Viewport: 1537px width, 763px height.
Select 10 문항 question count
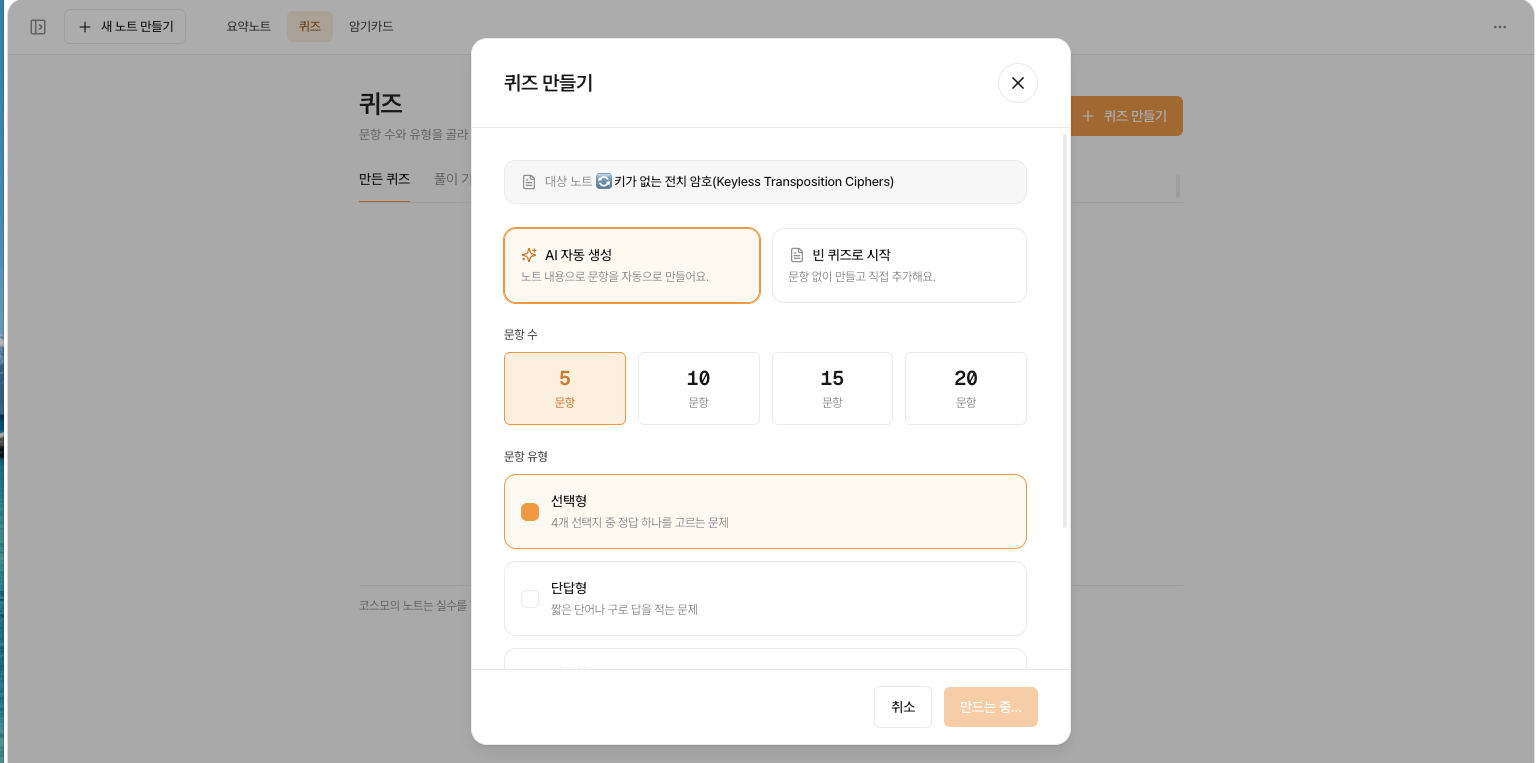[x=699, y=388]
